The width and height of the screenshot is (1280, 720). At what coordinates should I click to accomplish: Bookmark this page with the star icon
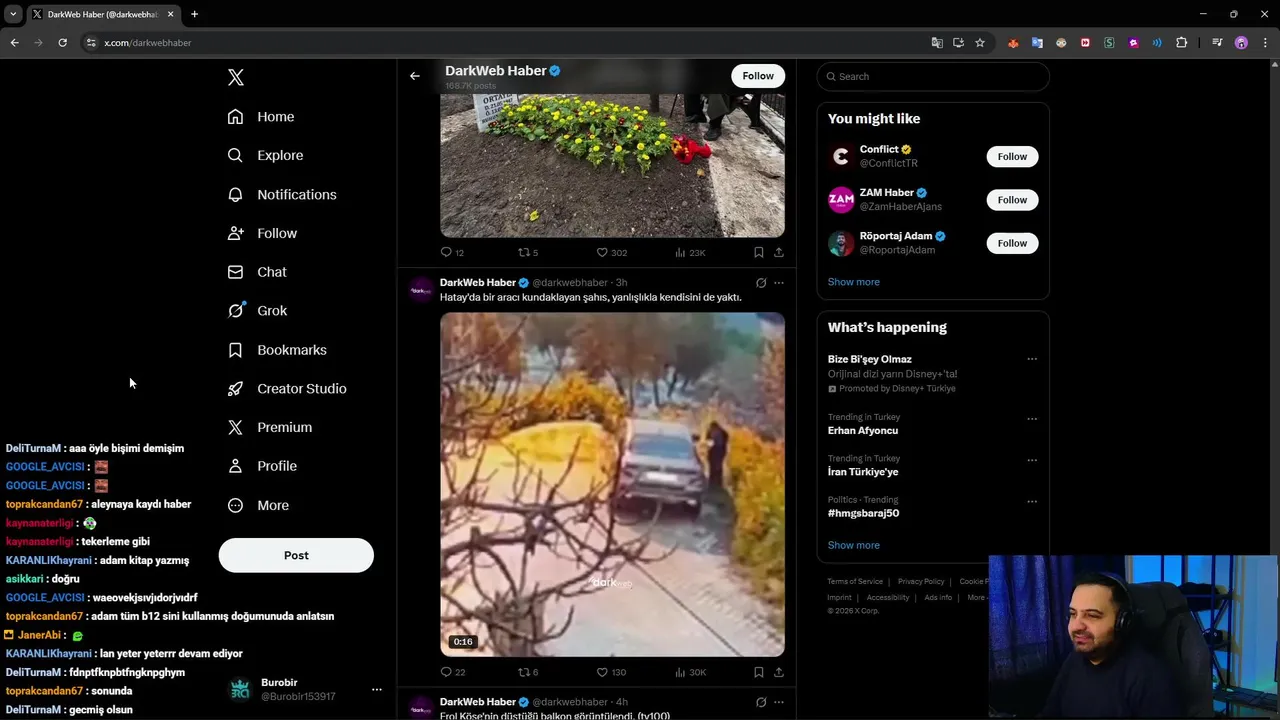(980, 43)
